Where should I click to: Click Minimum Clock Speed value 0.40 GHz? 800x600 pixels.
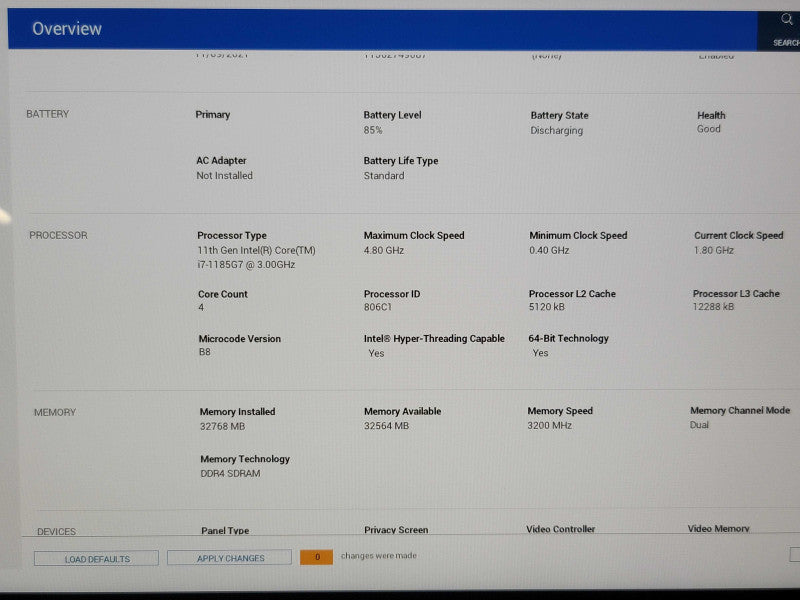[549, 251]
